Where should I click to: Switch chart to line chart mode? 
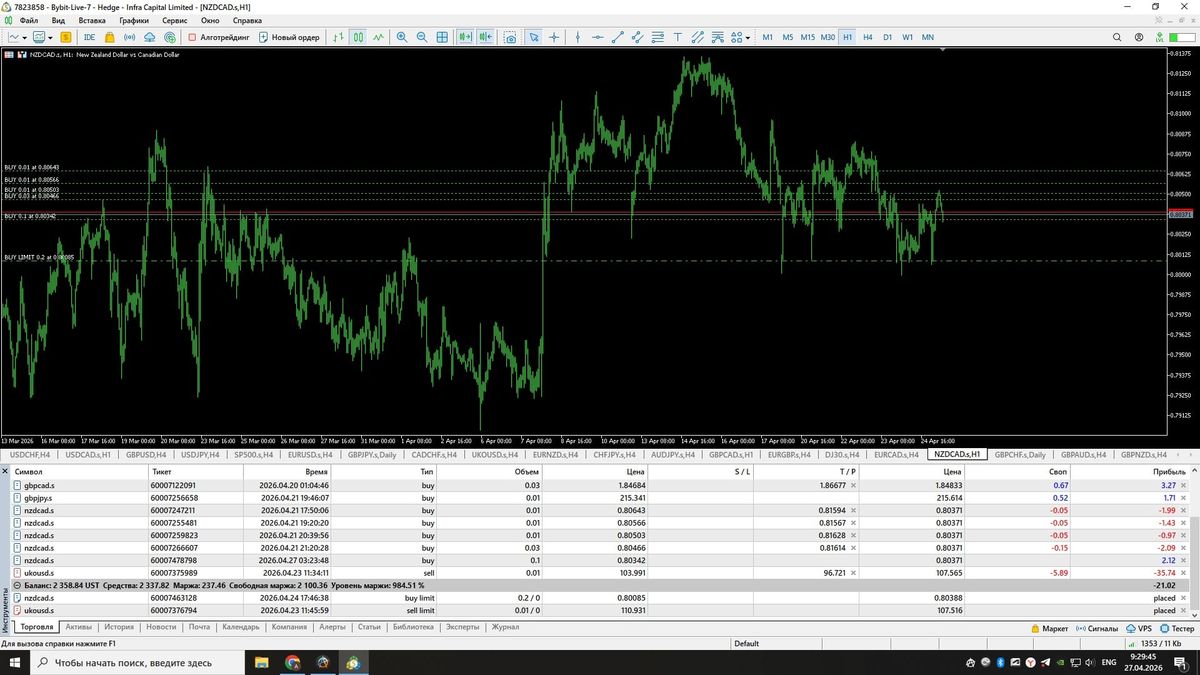(x=378, y=37)
